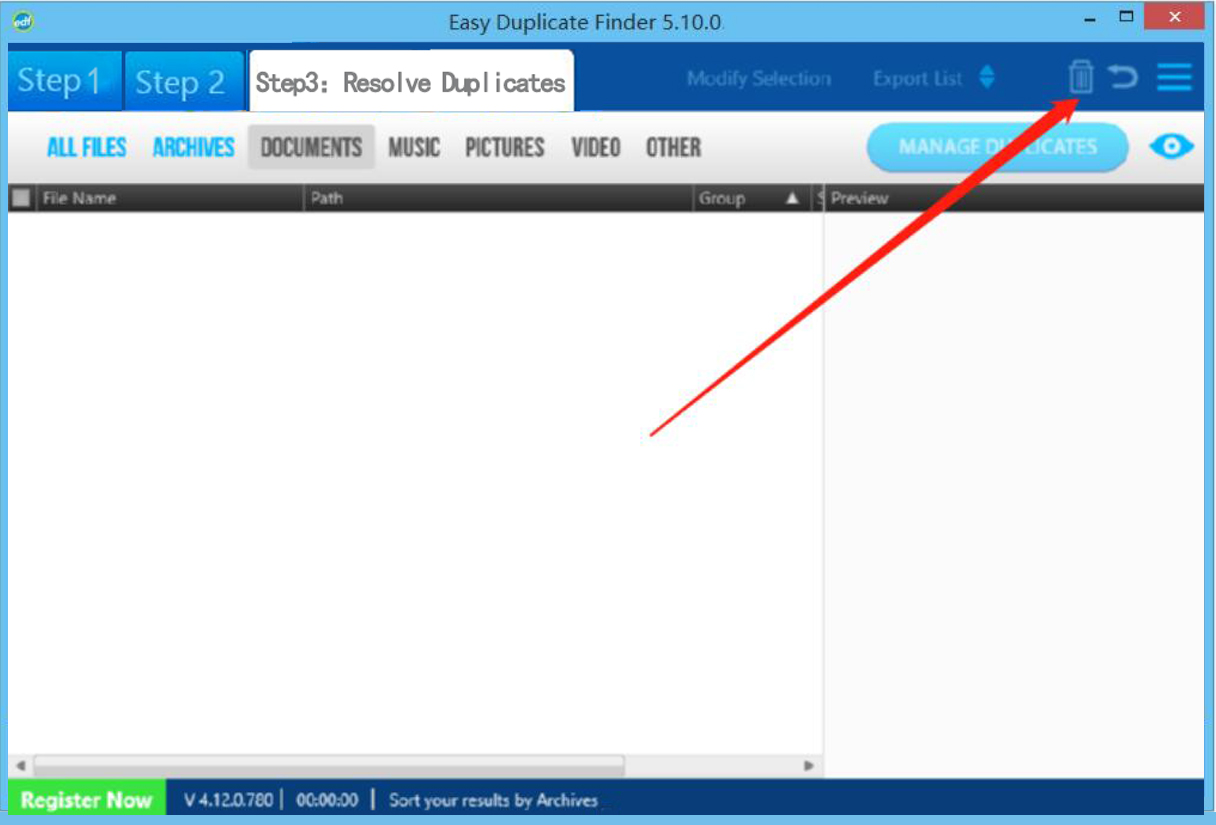
Task: Open the hamburger menu
Action: (x=1175, y=77)
